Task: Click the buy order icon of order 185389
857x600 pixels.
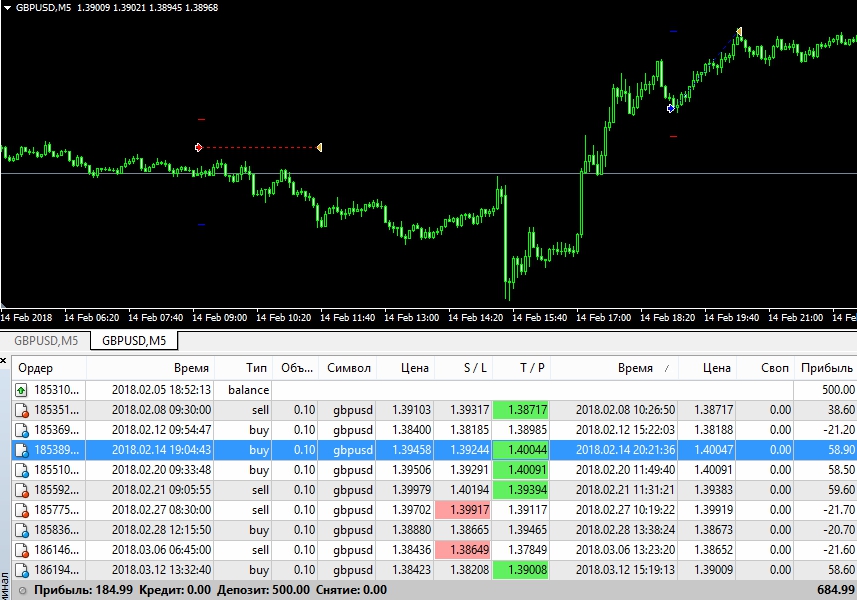Action: point(21,450)
